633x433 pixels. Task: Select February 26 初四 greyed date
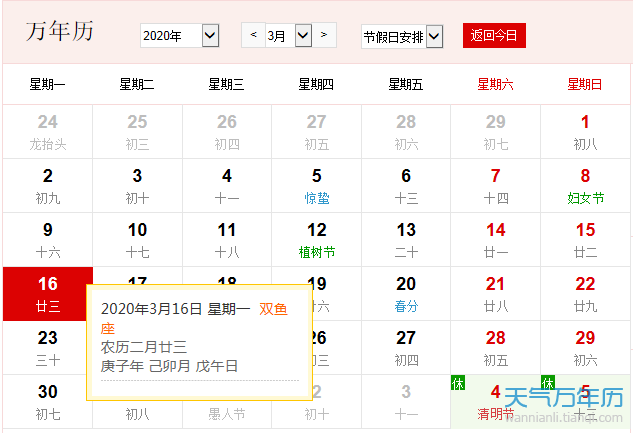(x=227, y=132)
